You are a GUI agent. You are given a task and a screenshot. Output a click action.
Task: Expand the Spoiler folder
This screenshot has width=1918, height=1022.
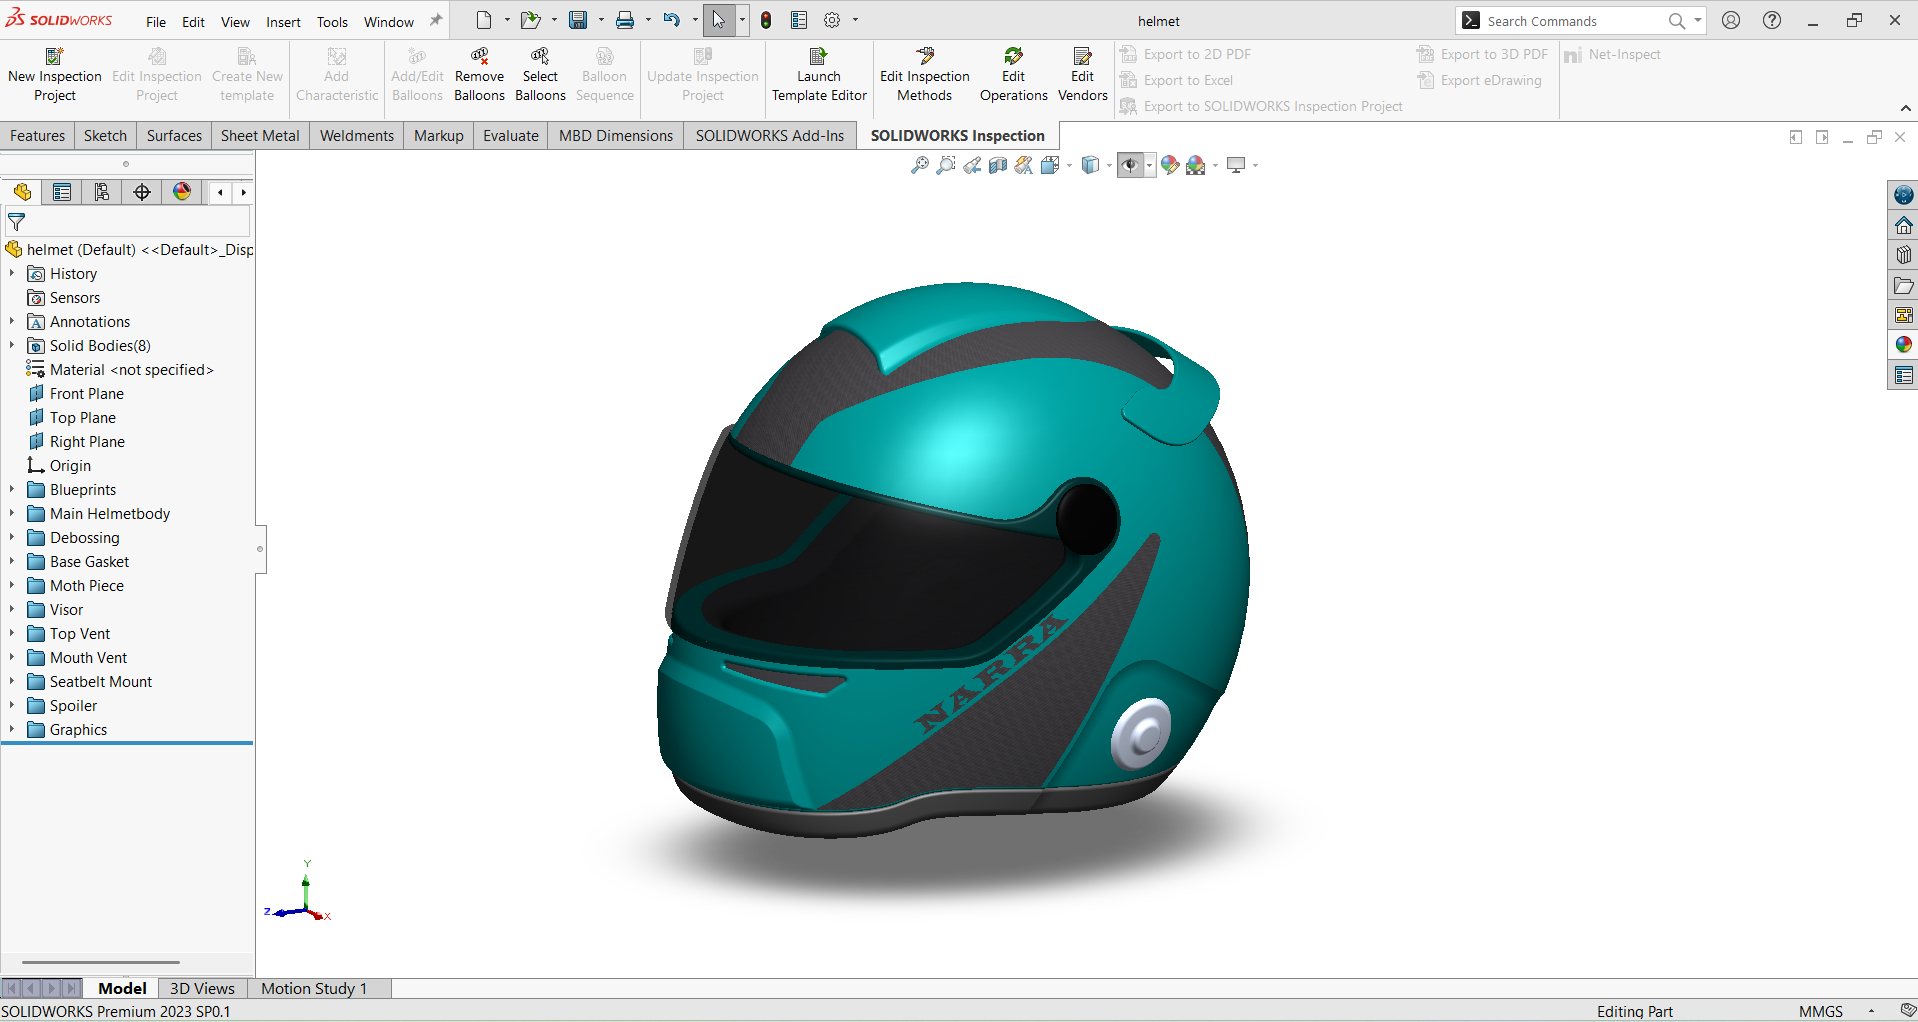pyautogui.click(x=12, y=705)
